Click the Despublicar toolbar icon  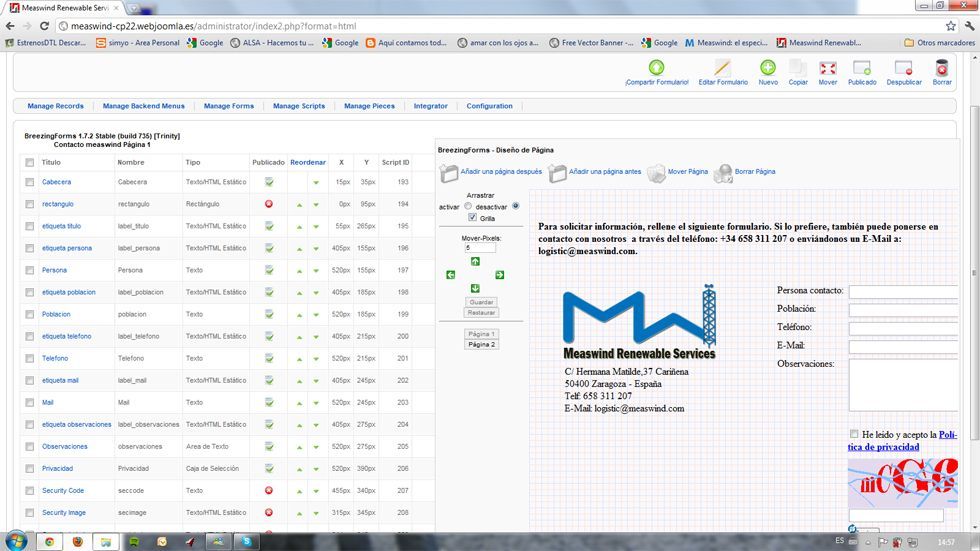pyautogui.click(x=904, y=67)
